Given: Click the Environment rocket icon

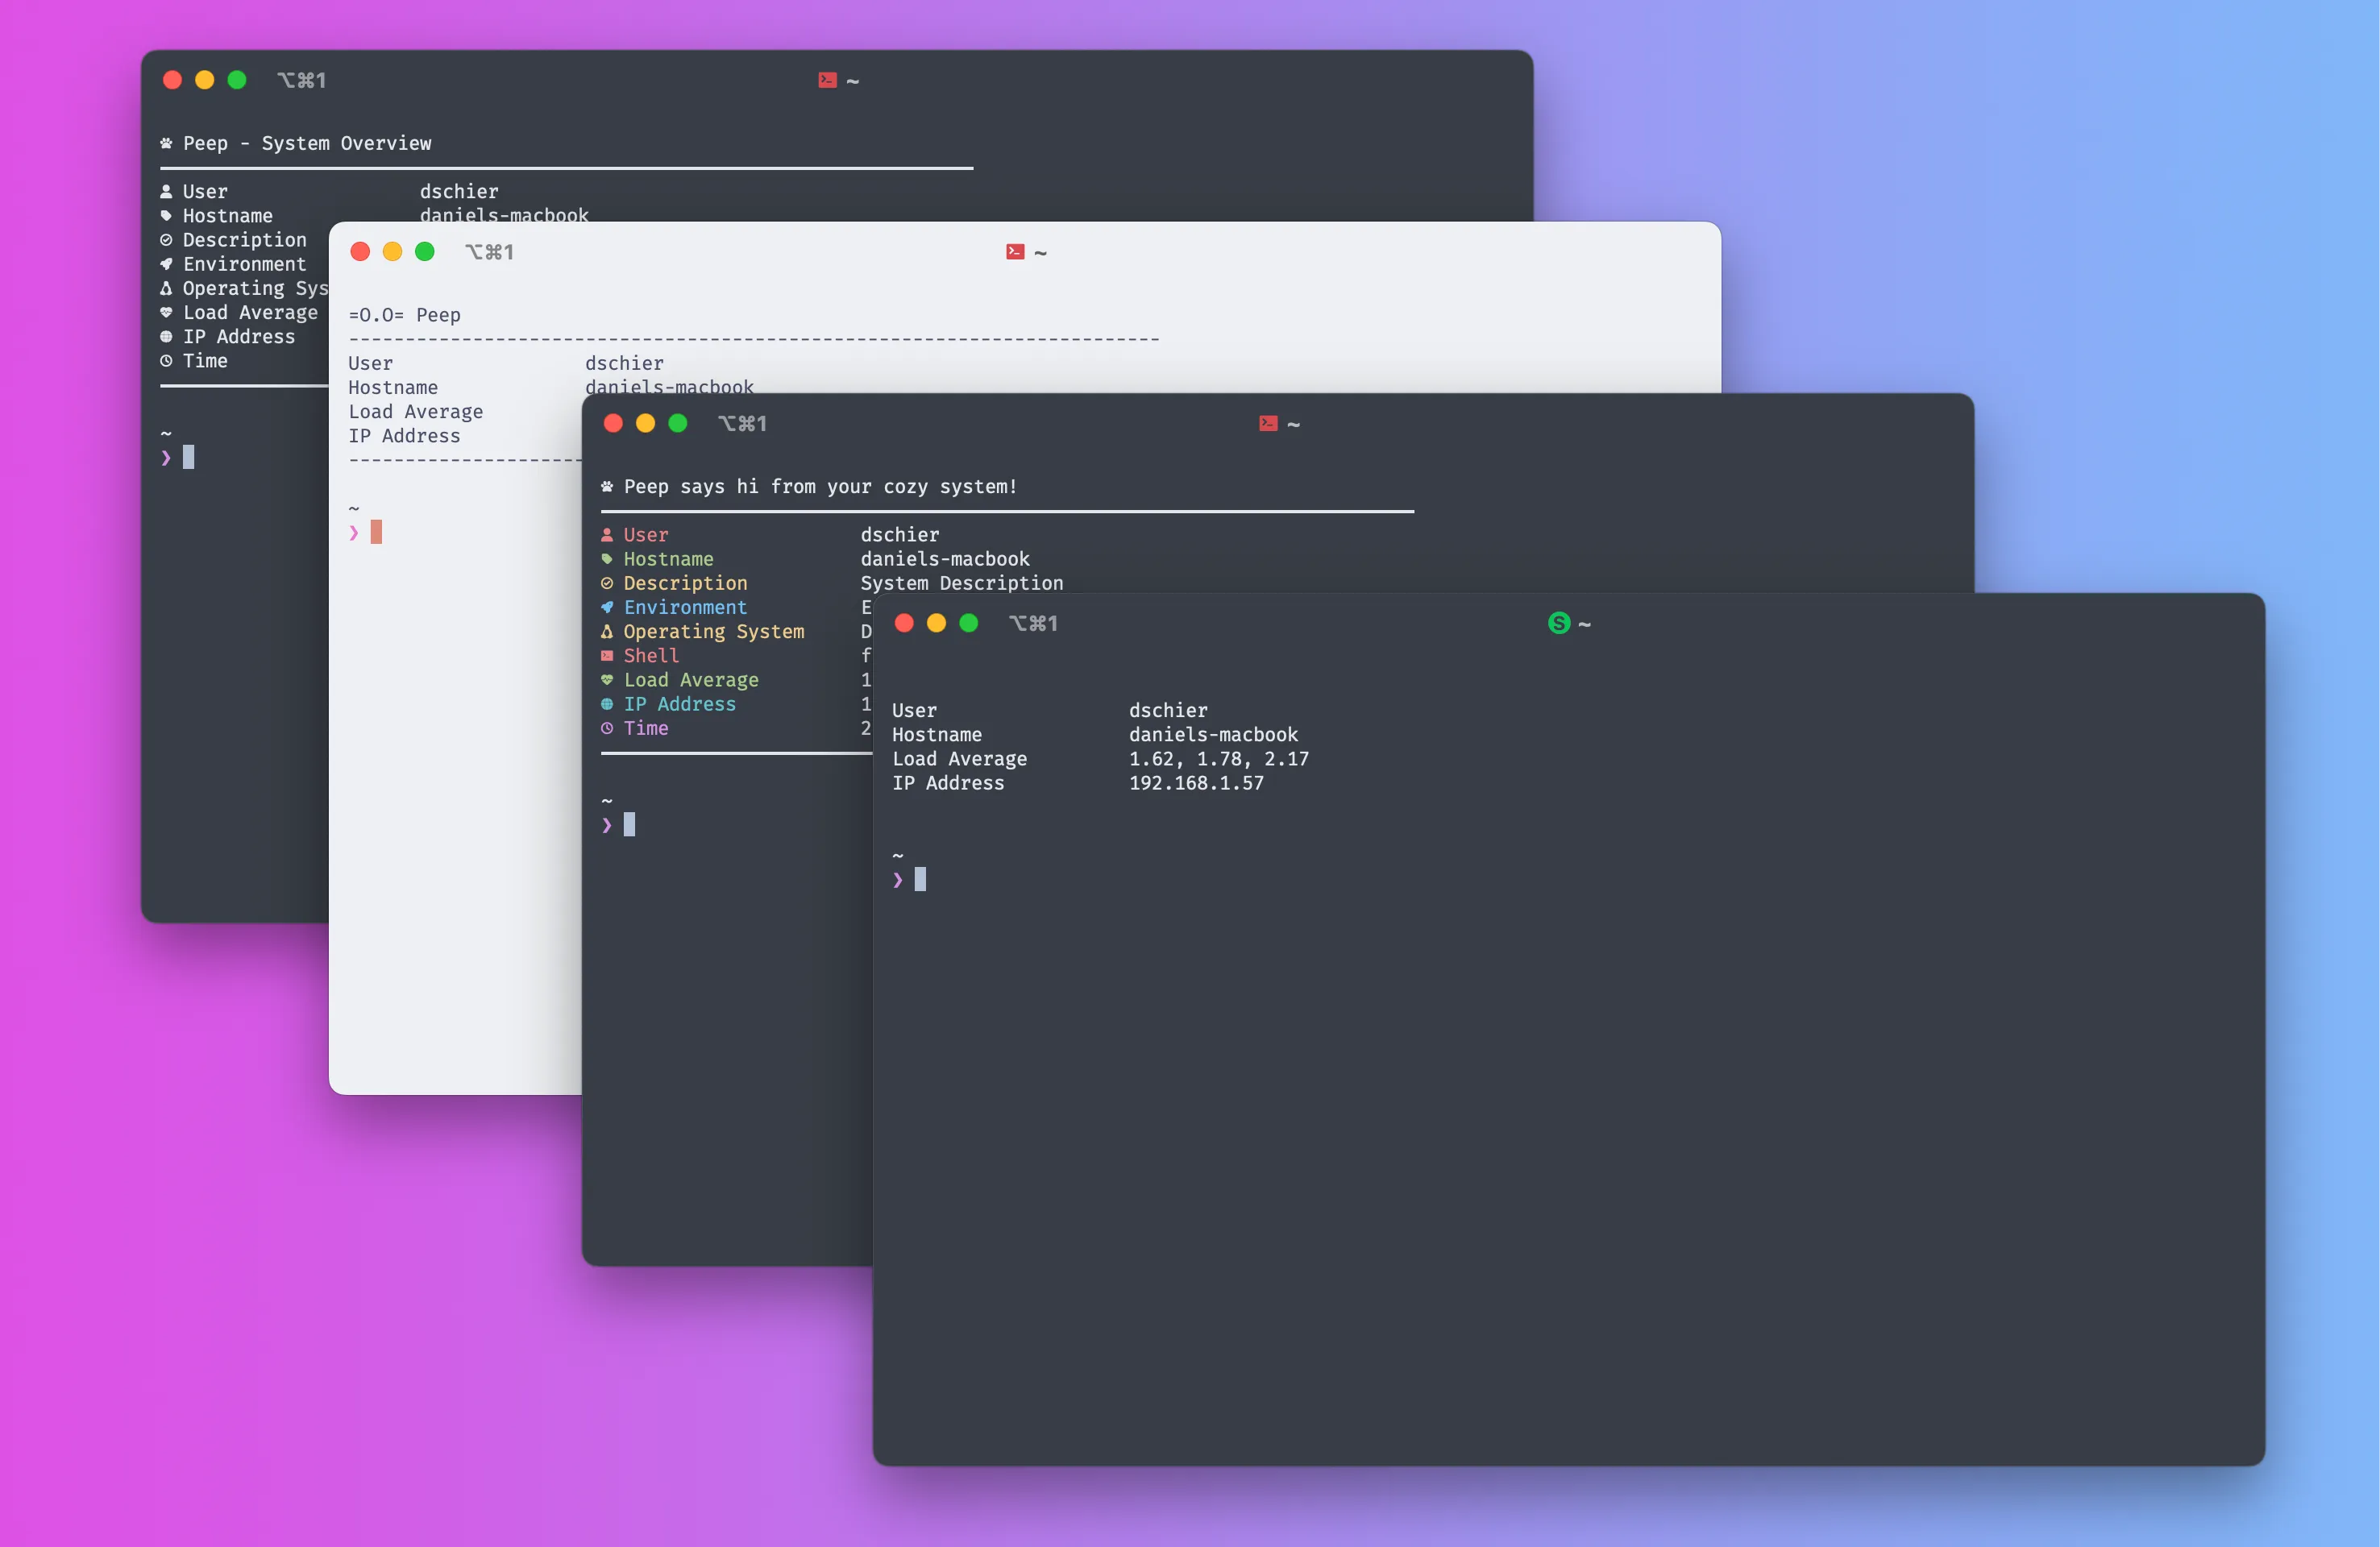Looking at the screenshot, I should [x=607, y=607].
